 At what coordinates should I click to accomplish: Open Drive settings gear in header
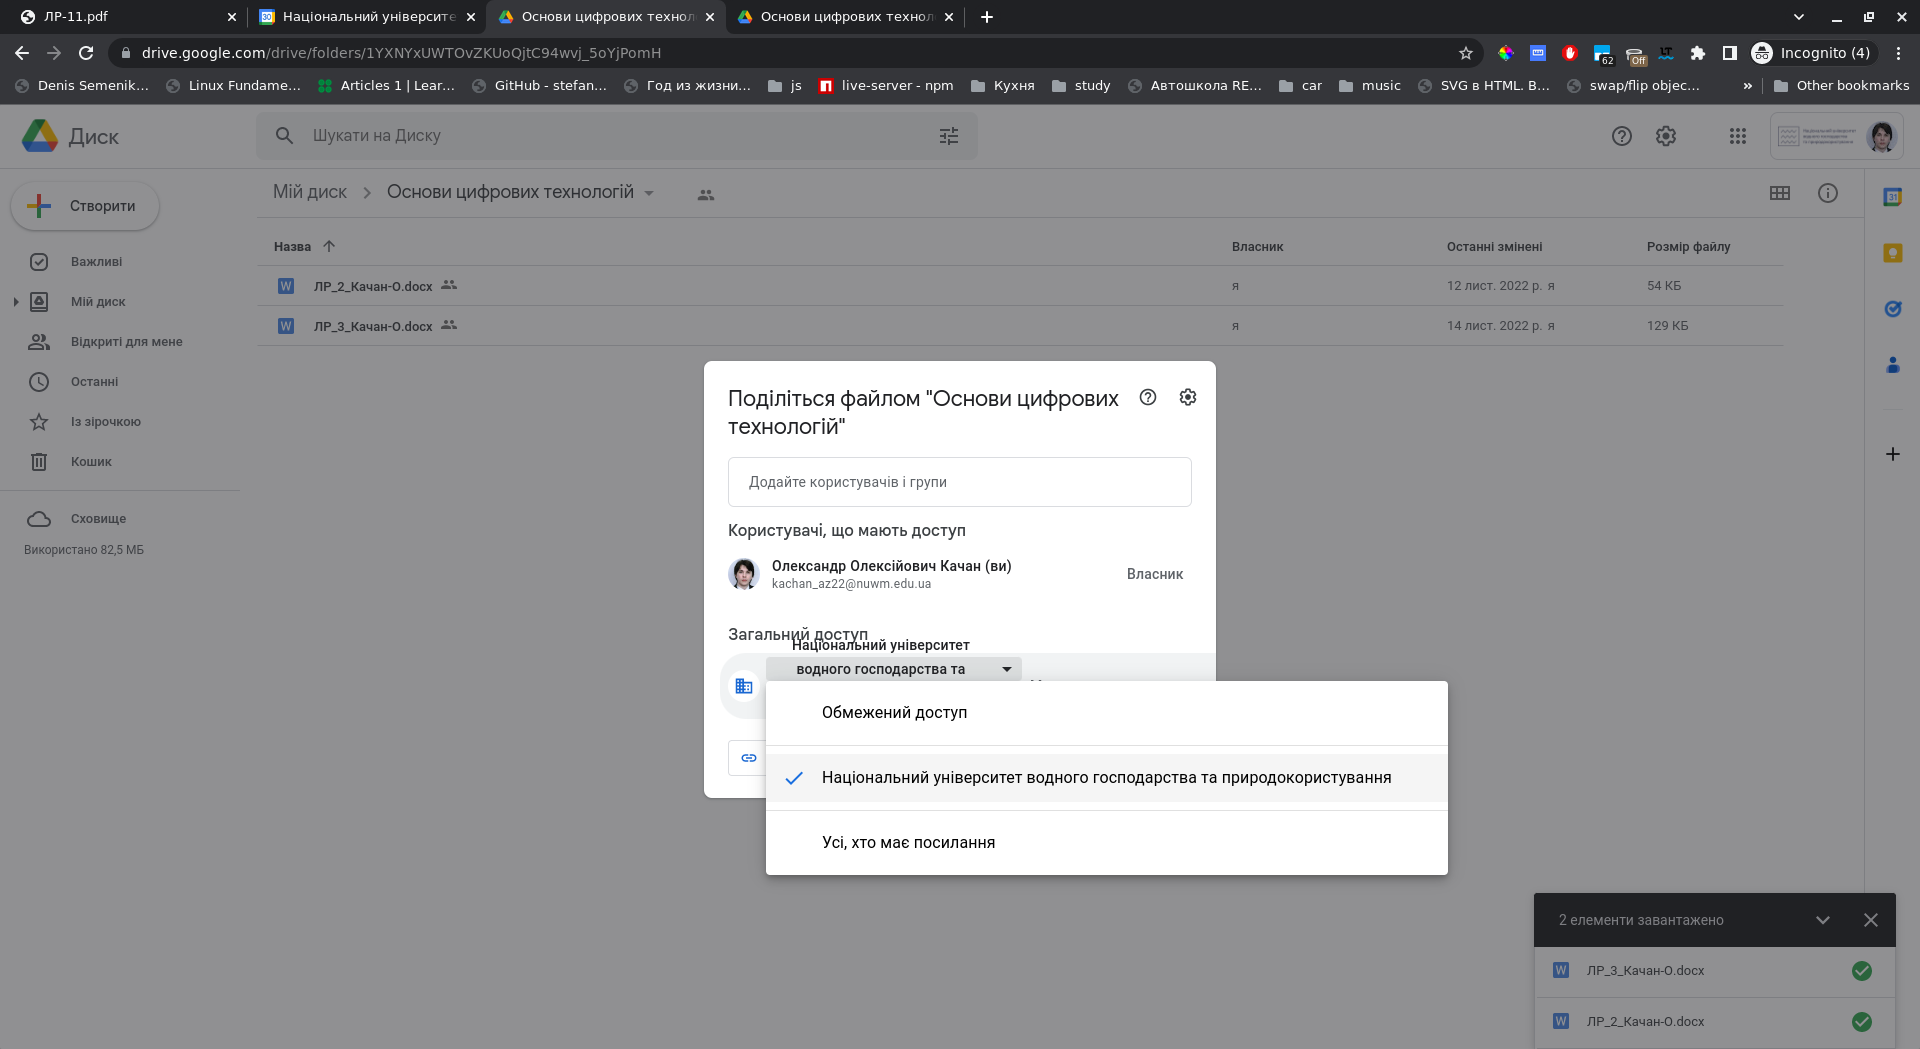click(1665, 136)
